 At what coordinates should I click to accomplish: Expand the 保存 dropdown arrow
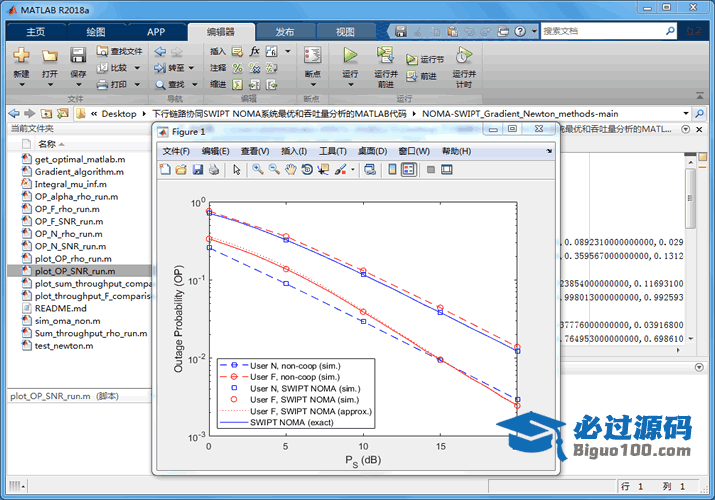(78, 85)
